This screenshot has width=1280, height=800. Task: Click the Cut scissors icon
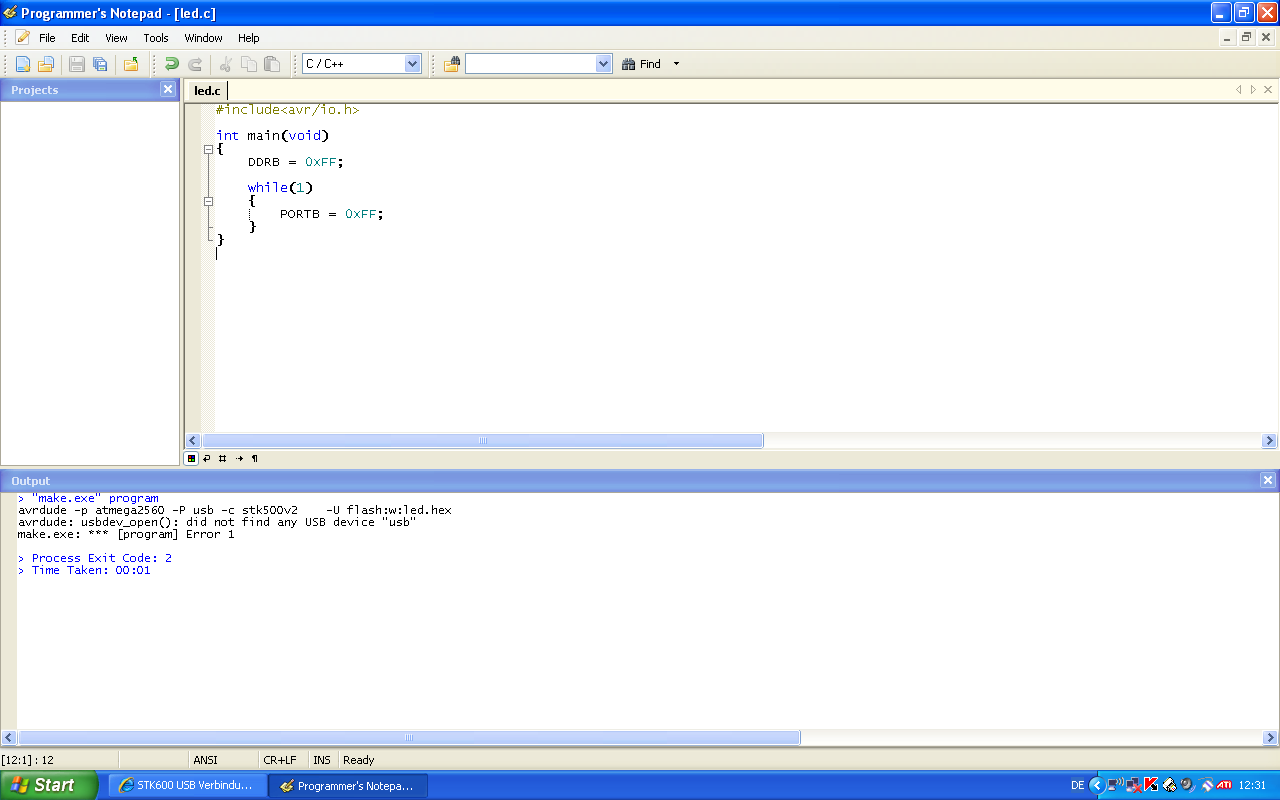coord(225,64)
